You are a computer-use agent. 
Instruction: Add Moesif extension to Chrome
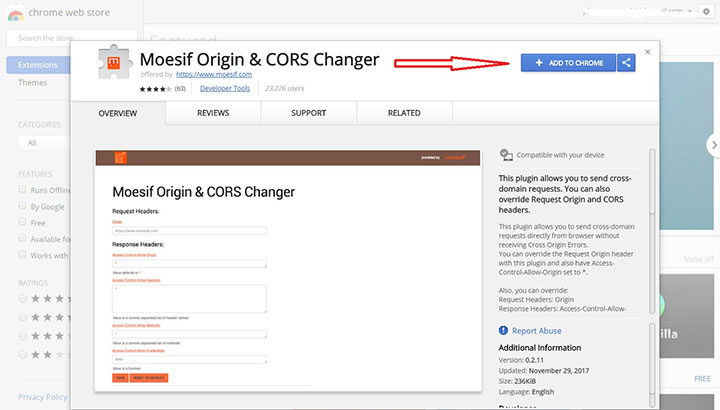(568, 62)
